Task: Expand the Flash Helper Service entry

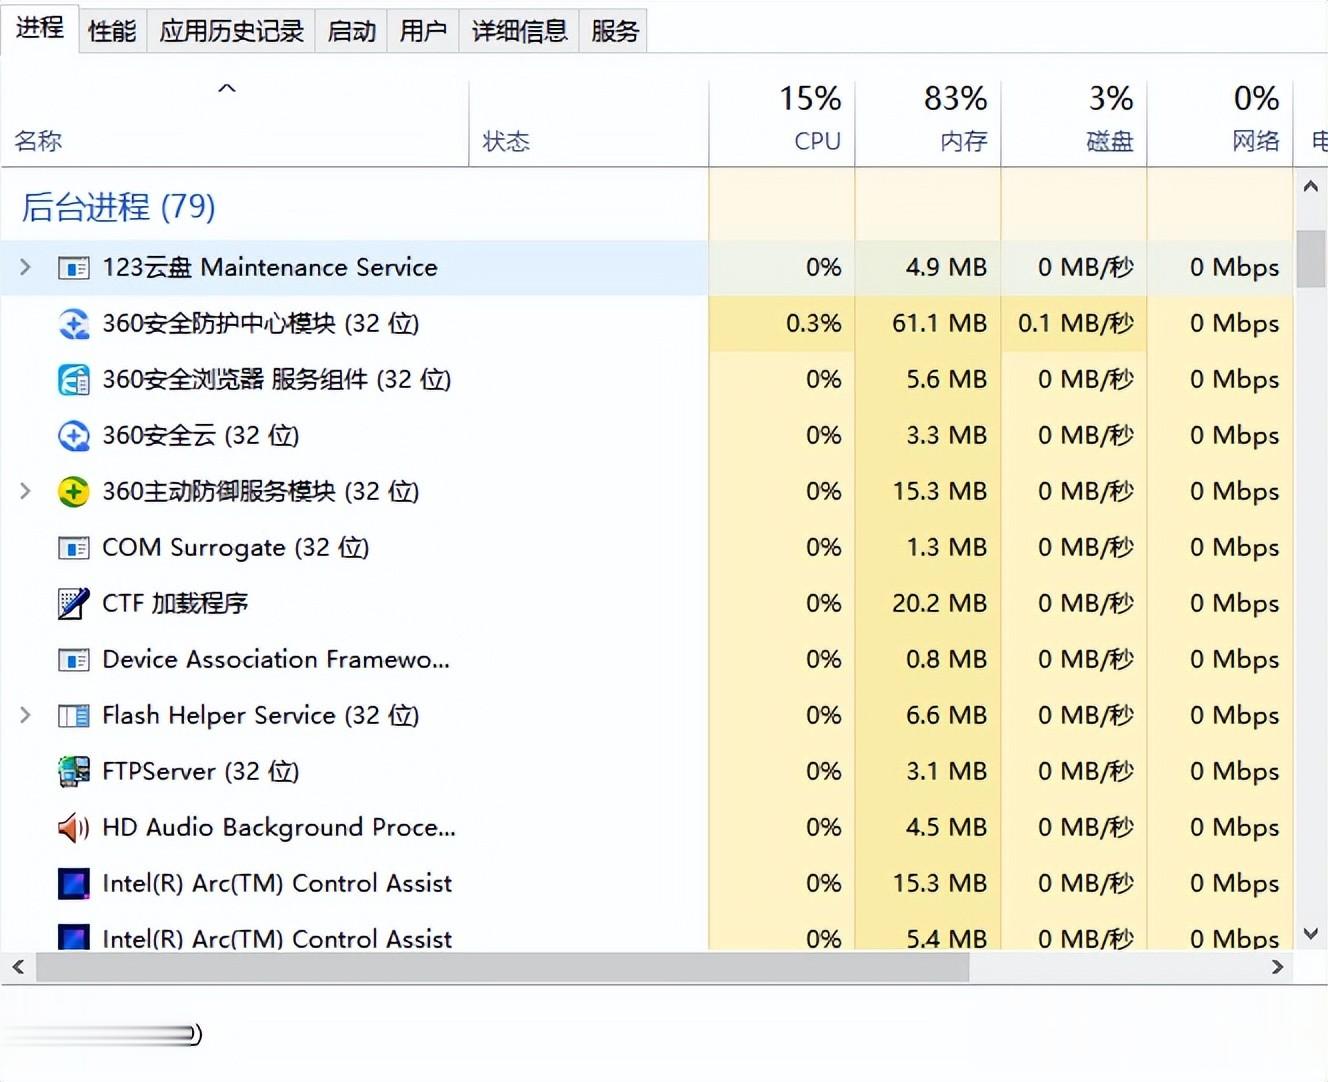Action: (x=26, y=716)
